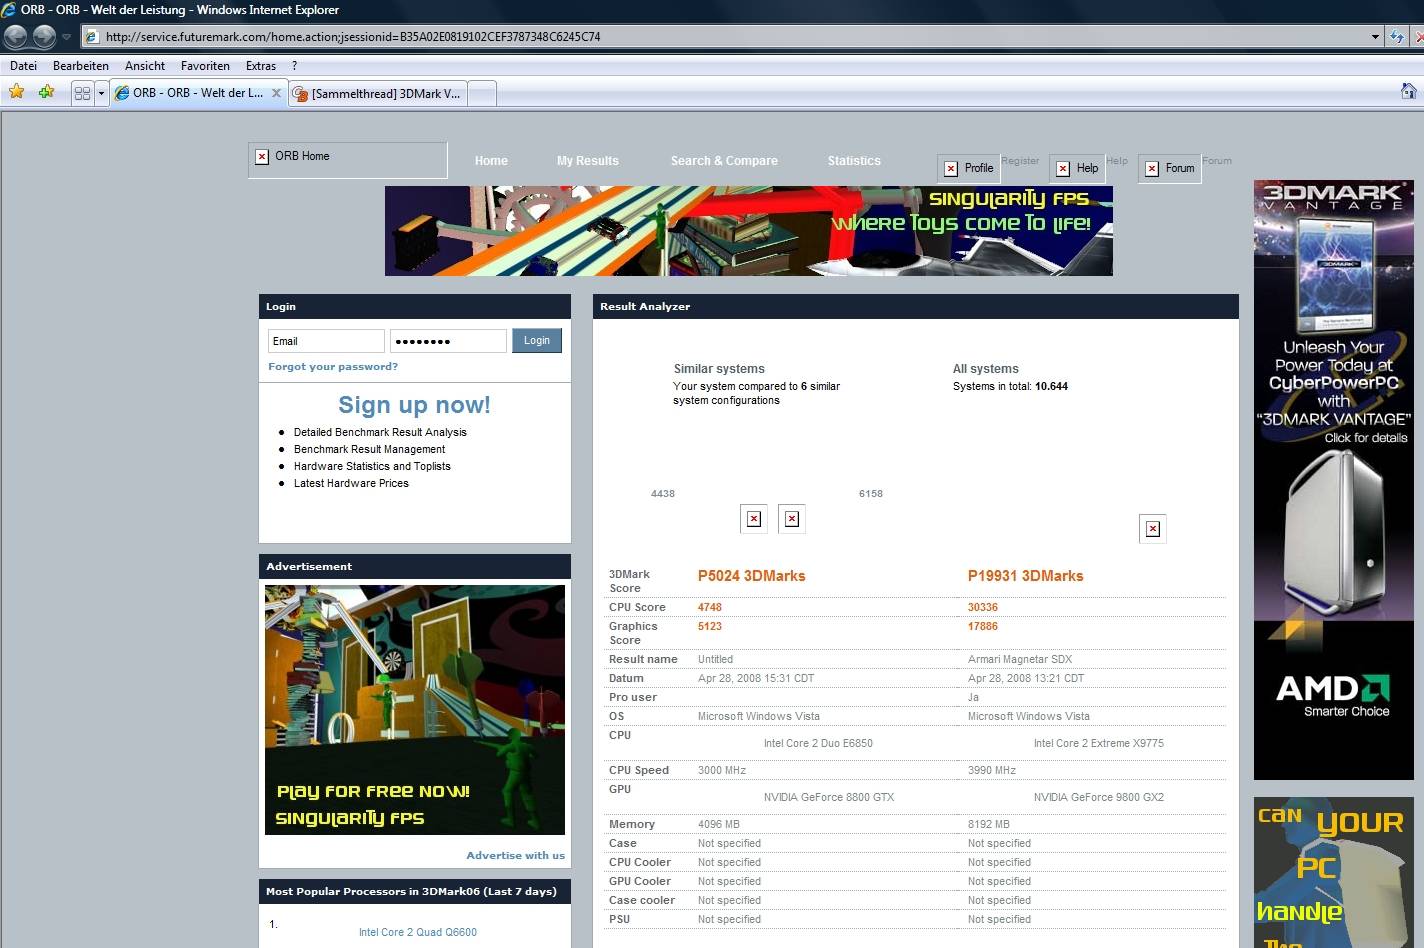Image resolution: width=1424 pixels, height=948 pixels.
Task: Click the Forgot your password? link
Action: [x=333, y=367]
